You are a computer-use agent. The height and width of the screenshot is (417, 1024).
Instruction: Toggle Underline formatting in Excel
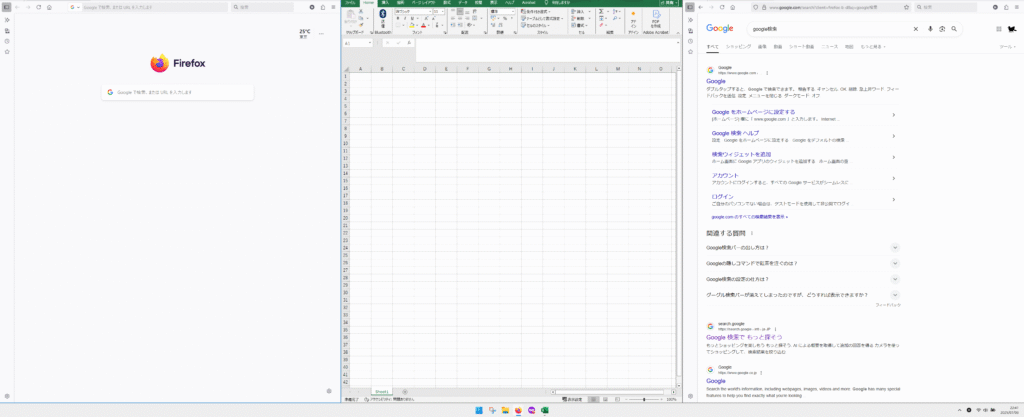[x=413, y=18]
